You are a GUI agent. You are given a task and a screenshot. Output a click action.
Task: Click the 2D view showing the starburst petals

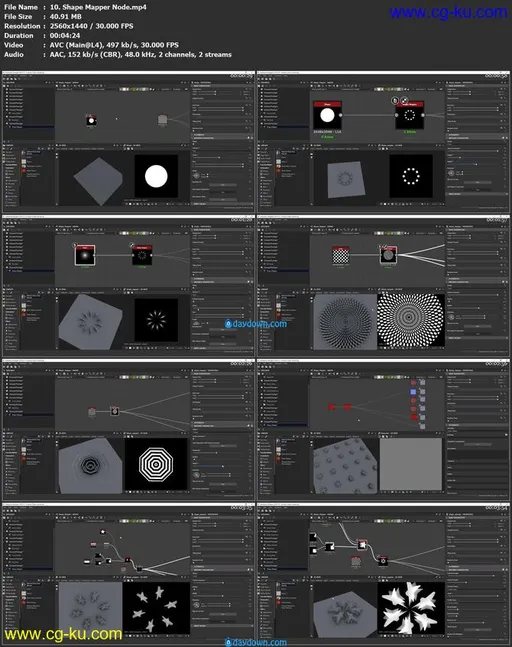coord(156,320)
